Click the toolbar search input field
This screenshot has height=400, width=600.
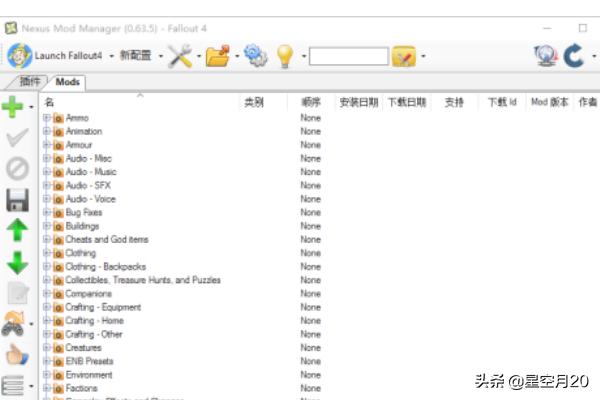pyautogui.click(x=349, y=56)
